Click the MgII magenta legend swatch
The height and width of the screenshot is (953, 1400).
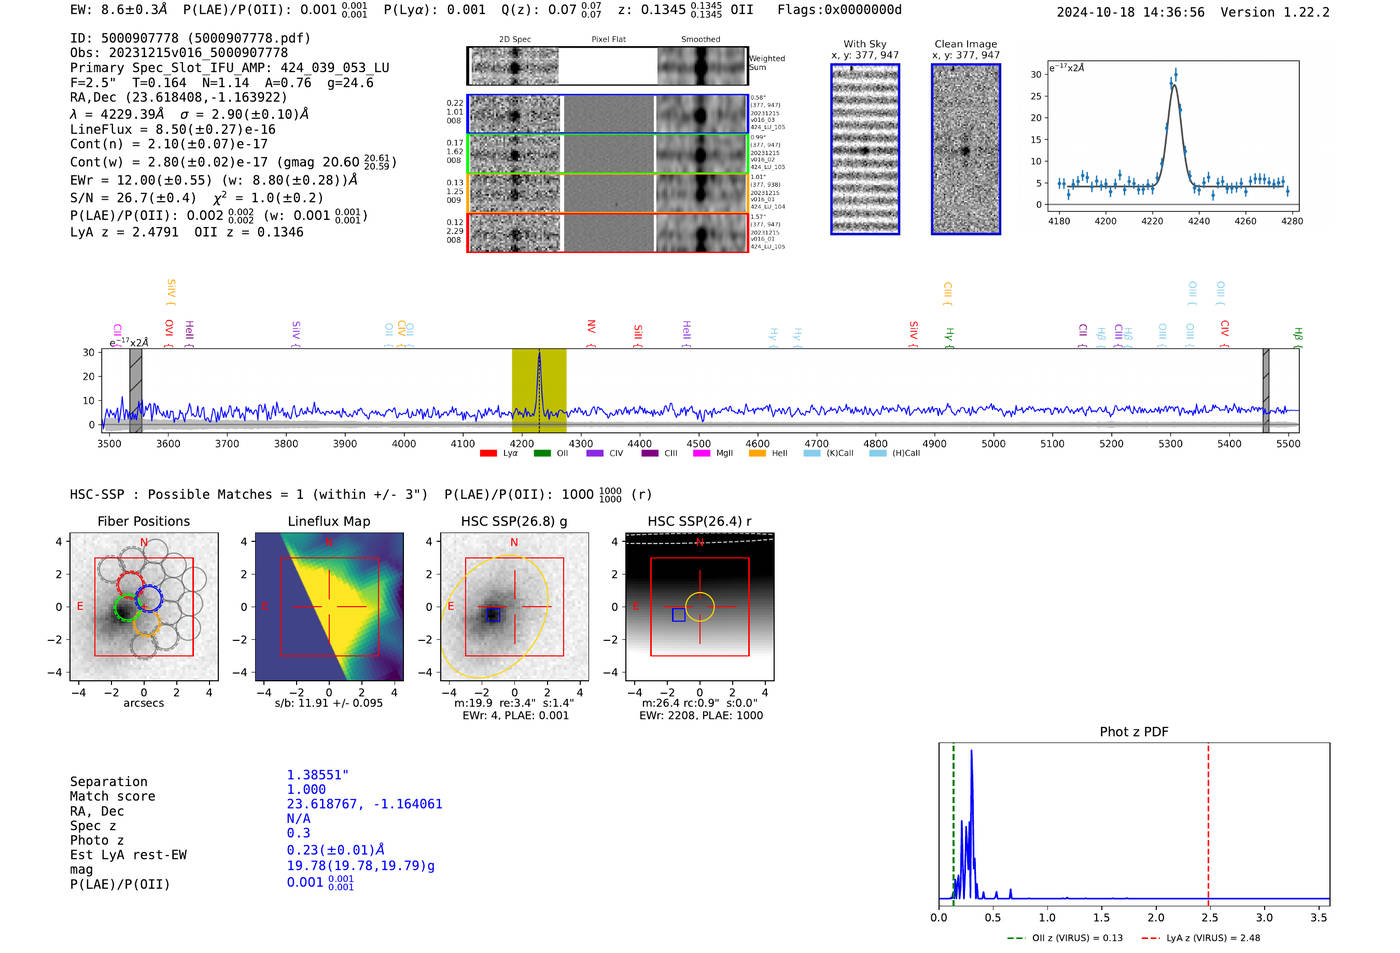(702, 454)
